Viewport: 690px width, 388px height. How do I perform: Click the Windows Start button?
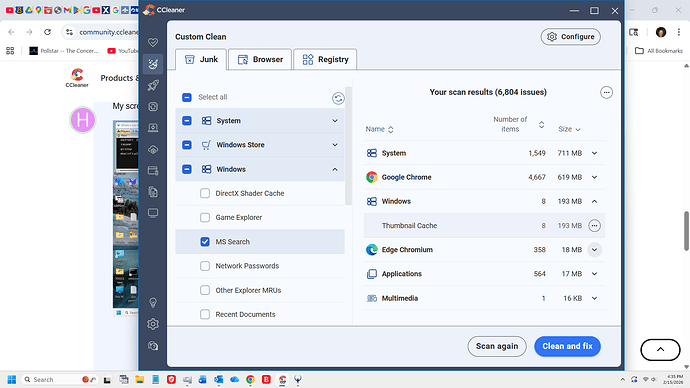coord(12,379)
